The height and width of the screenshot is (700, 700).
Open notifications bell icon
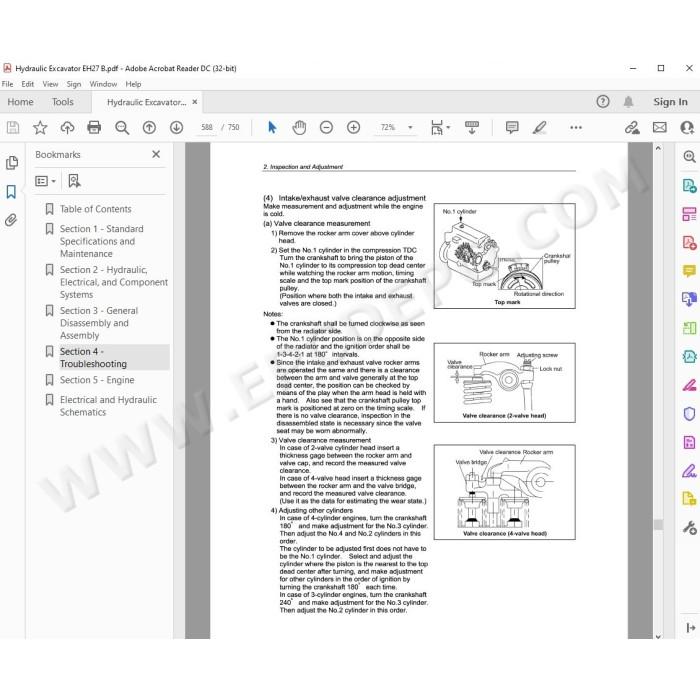[629, 102]
